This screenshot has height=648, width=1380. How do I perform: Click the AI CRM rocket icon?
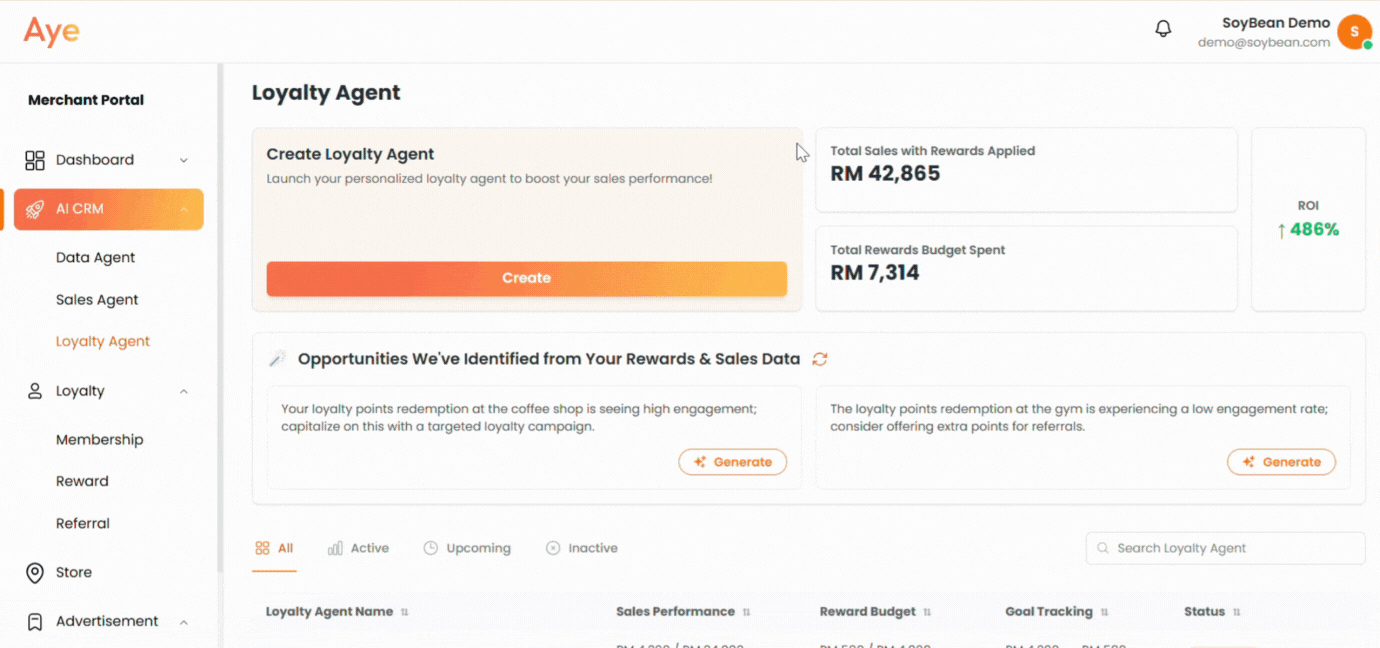click(x=35, y=209)
